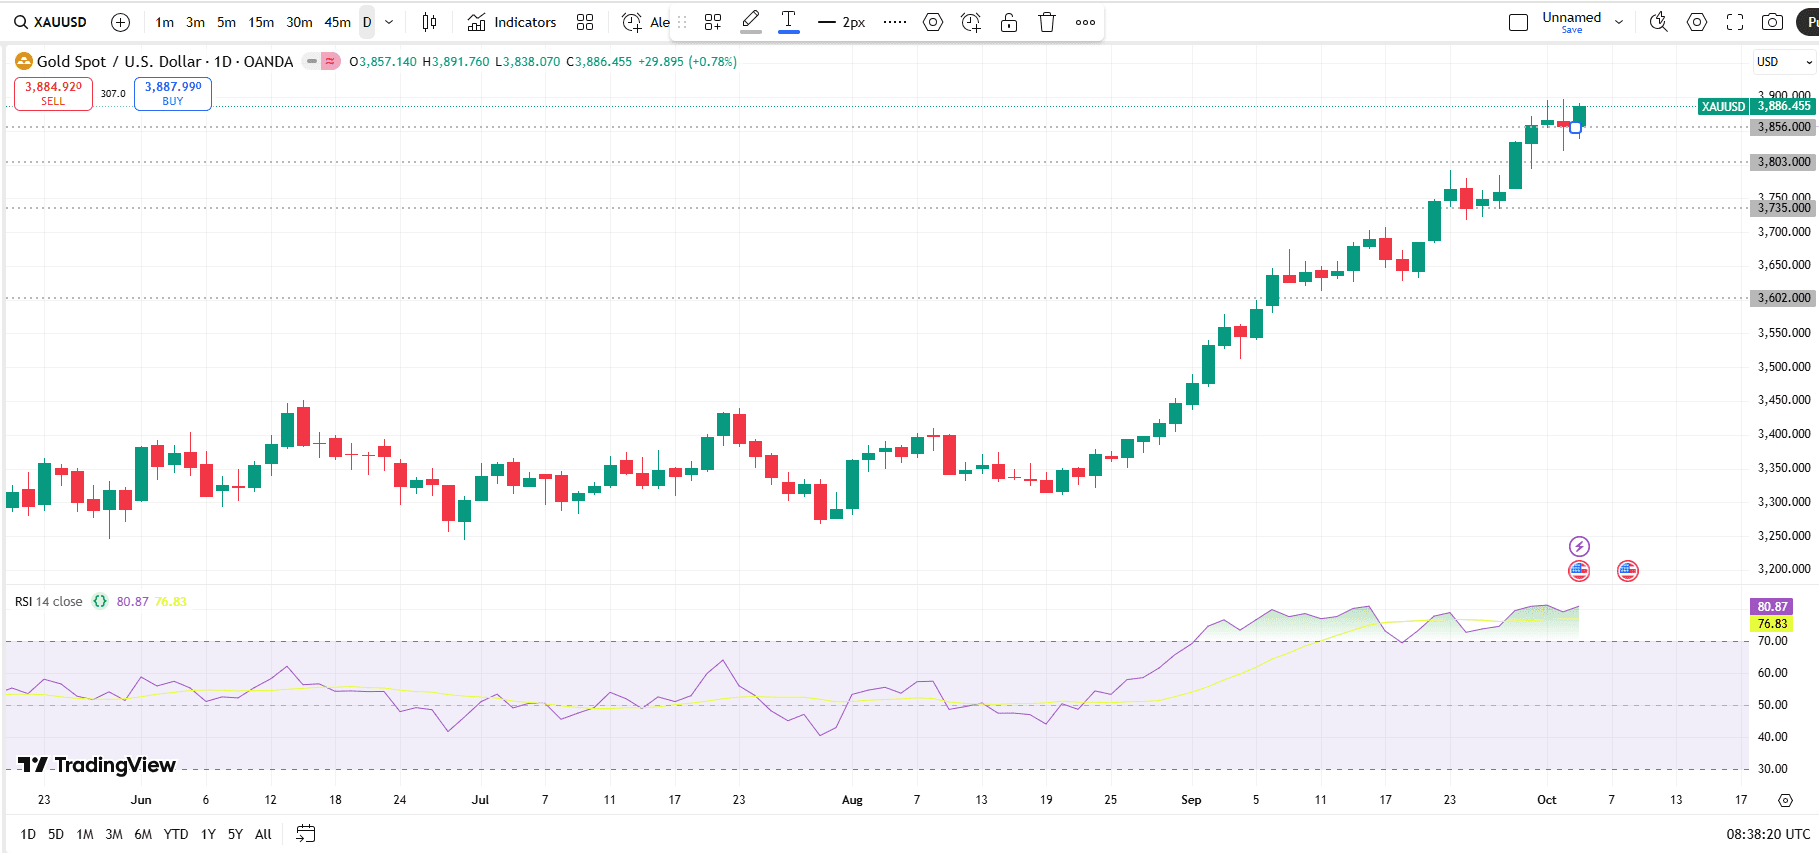Toggle the layout square selector
The image size is (1819, 853).
coord(1518,22)
